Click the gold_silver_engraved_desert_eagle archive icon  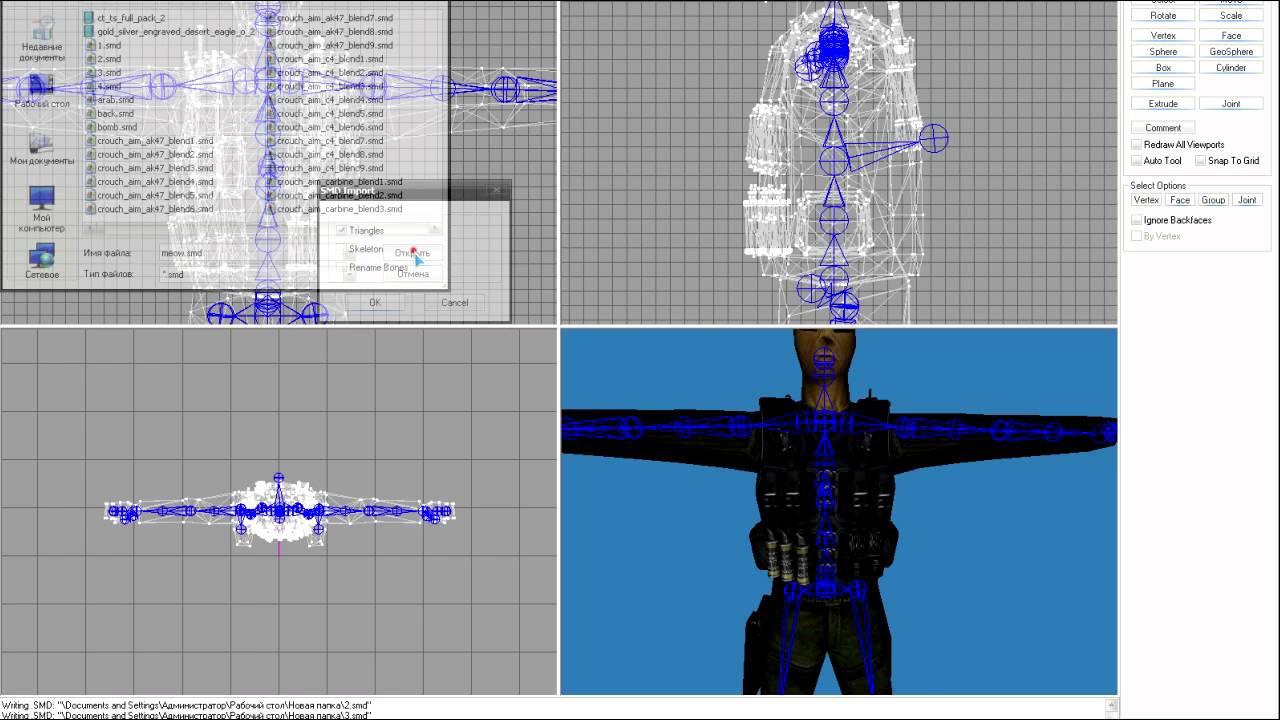point(89,32)
